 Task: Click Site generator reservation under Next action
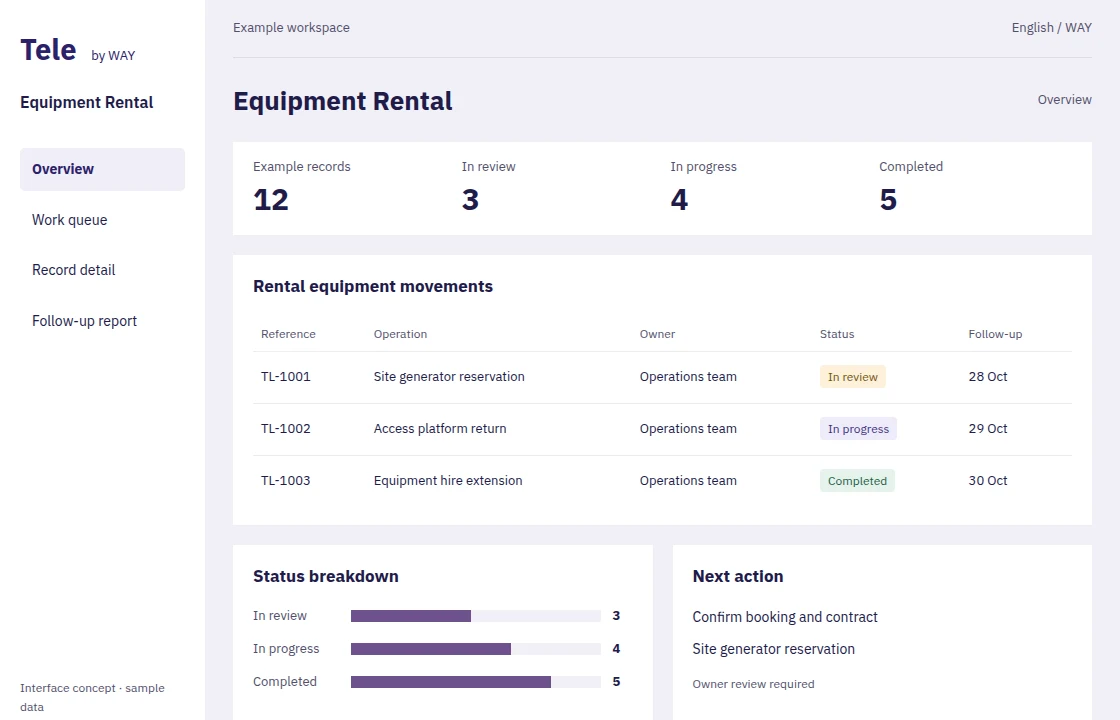click(x=774, y=649)
